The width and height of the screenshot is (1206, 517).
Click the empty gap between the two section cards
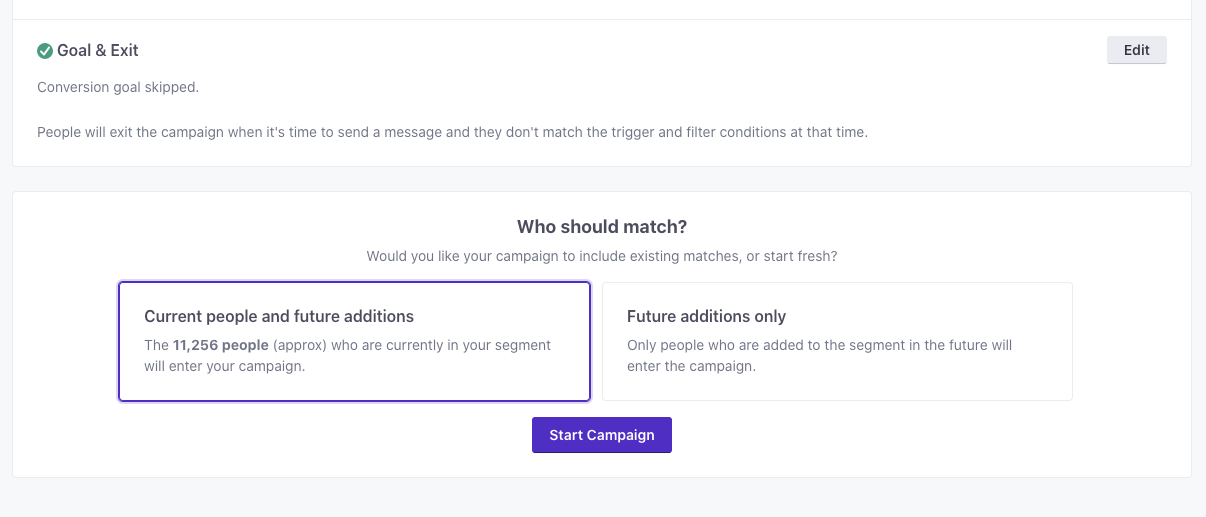pos(602,179)
